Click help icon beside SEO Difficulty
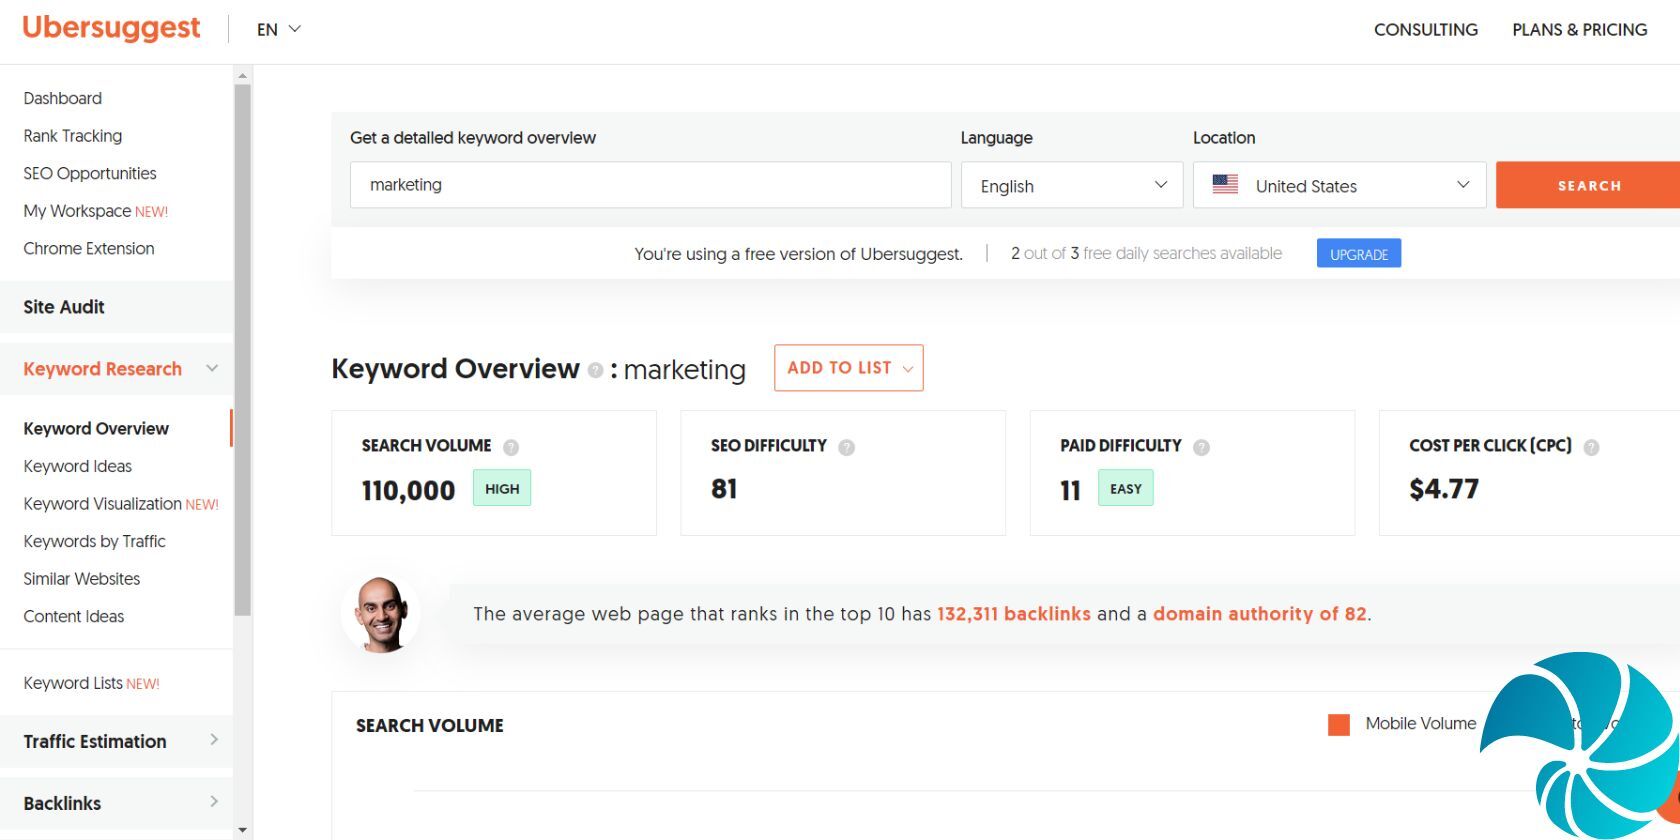The image size is (1680, 840). coord(846,447)
